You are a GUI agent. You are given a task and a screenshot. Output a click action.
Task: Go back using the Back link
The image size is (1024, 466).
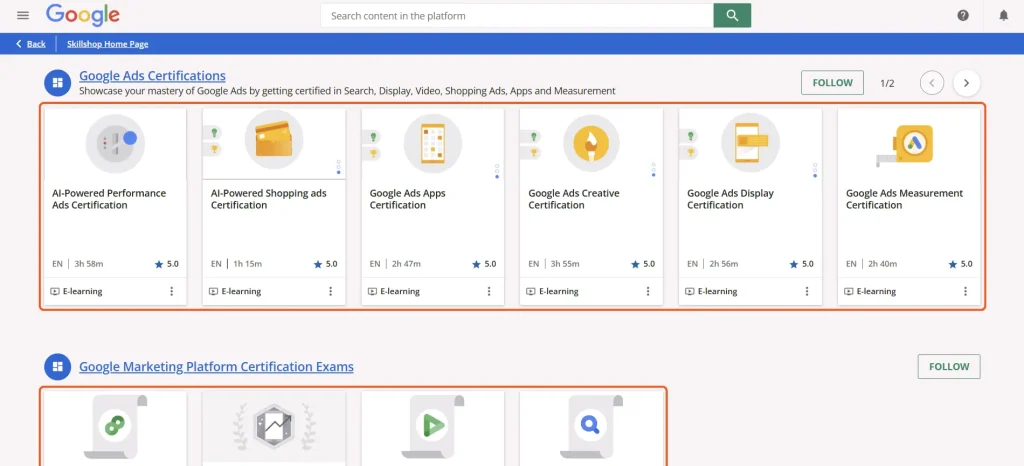pos(31,44)
